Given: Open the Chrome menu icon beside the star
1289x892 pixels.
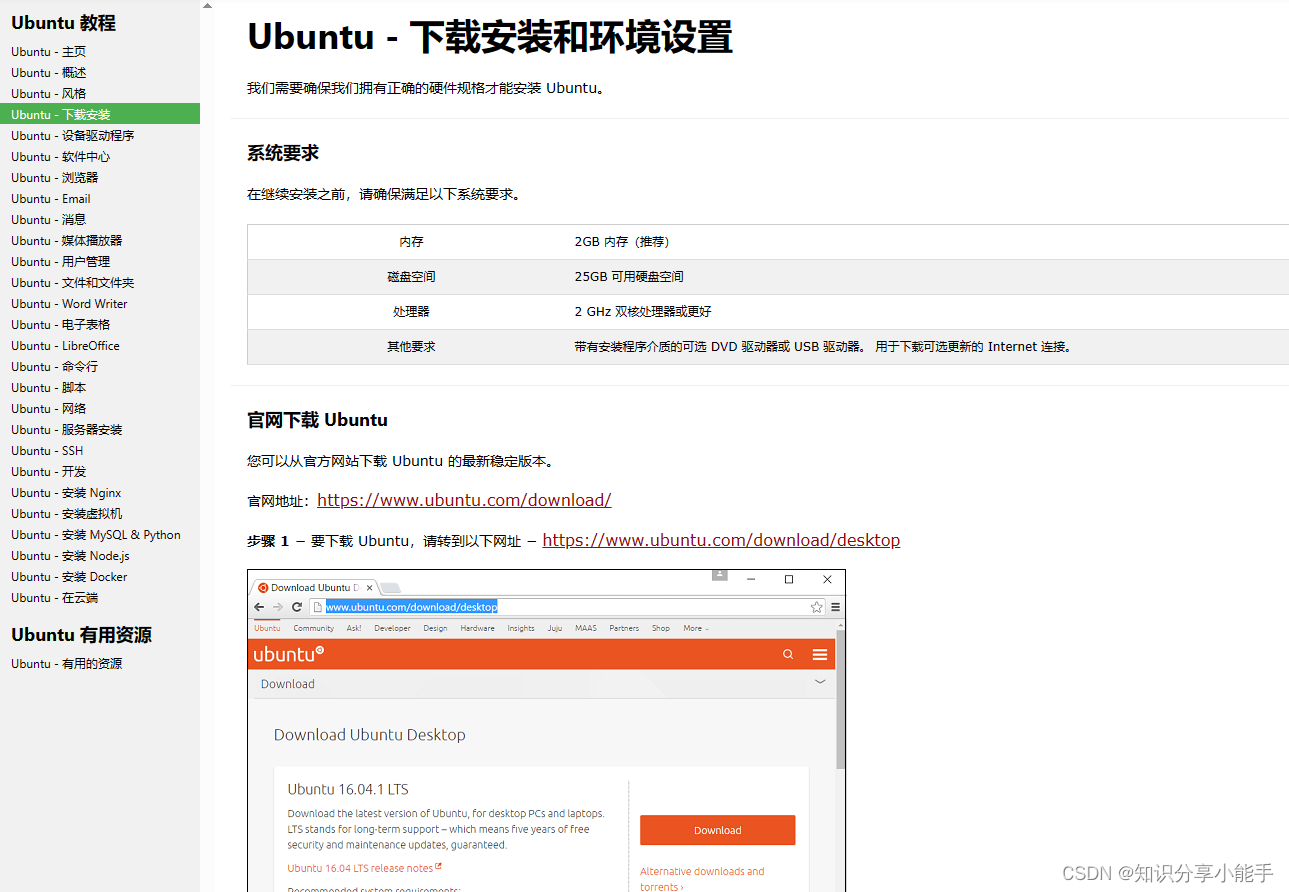Looking at the screenshot, I should (836, 607).
